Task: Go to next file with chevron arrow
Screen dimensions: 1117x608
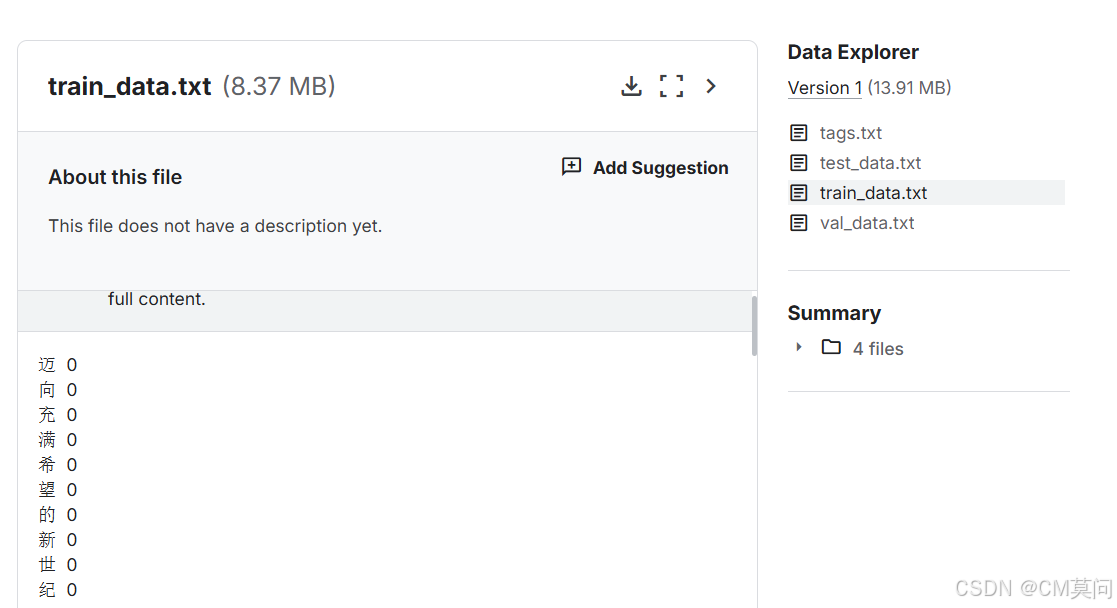Action: tap(711, 86)
